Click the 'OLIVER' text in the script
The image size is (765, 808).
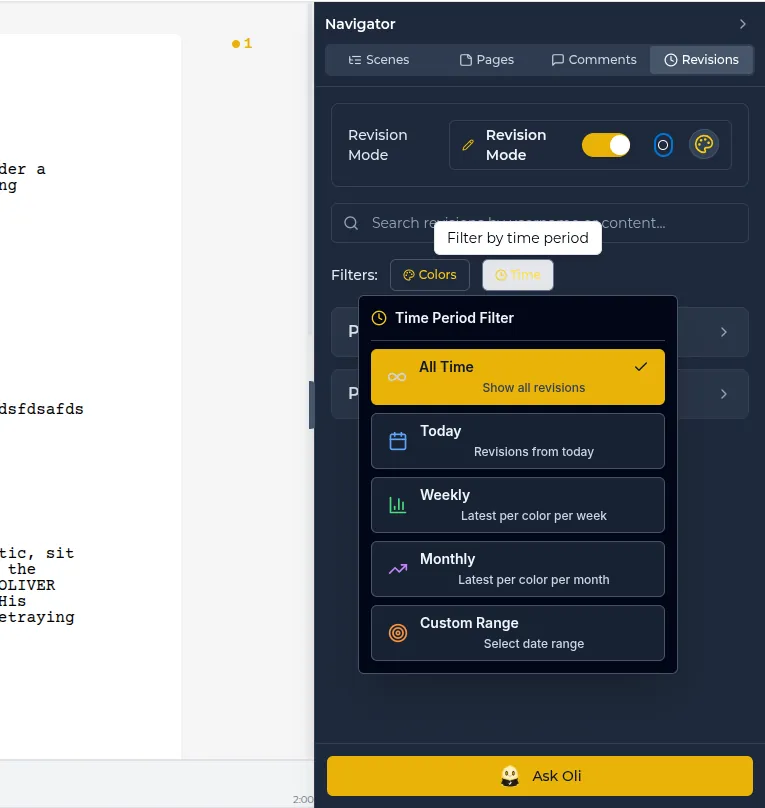[27, 585]
